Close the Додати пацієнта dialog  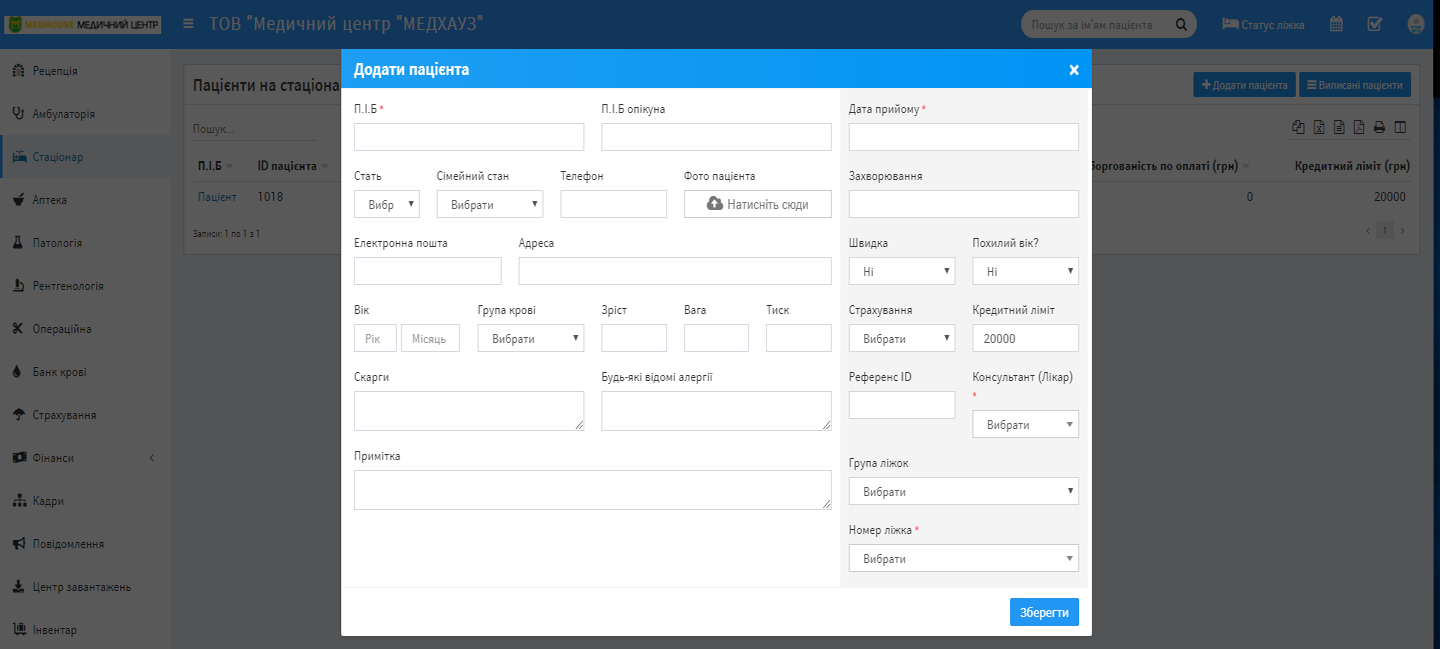pos(1074,70)
